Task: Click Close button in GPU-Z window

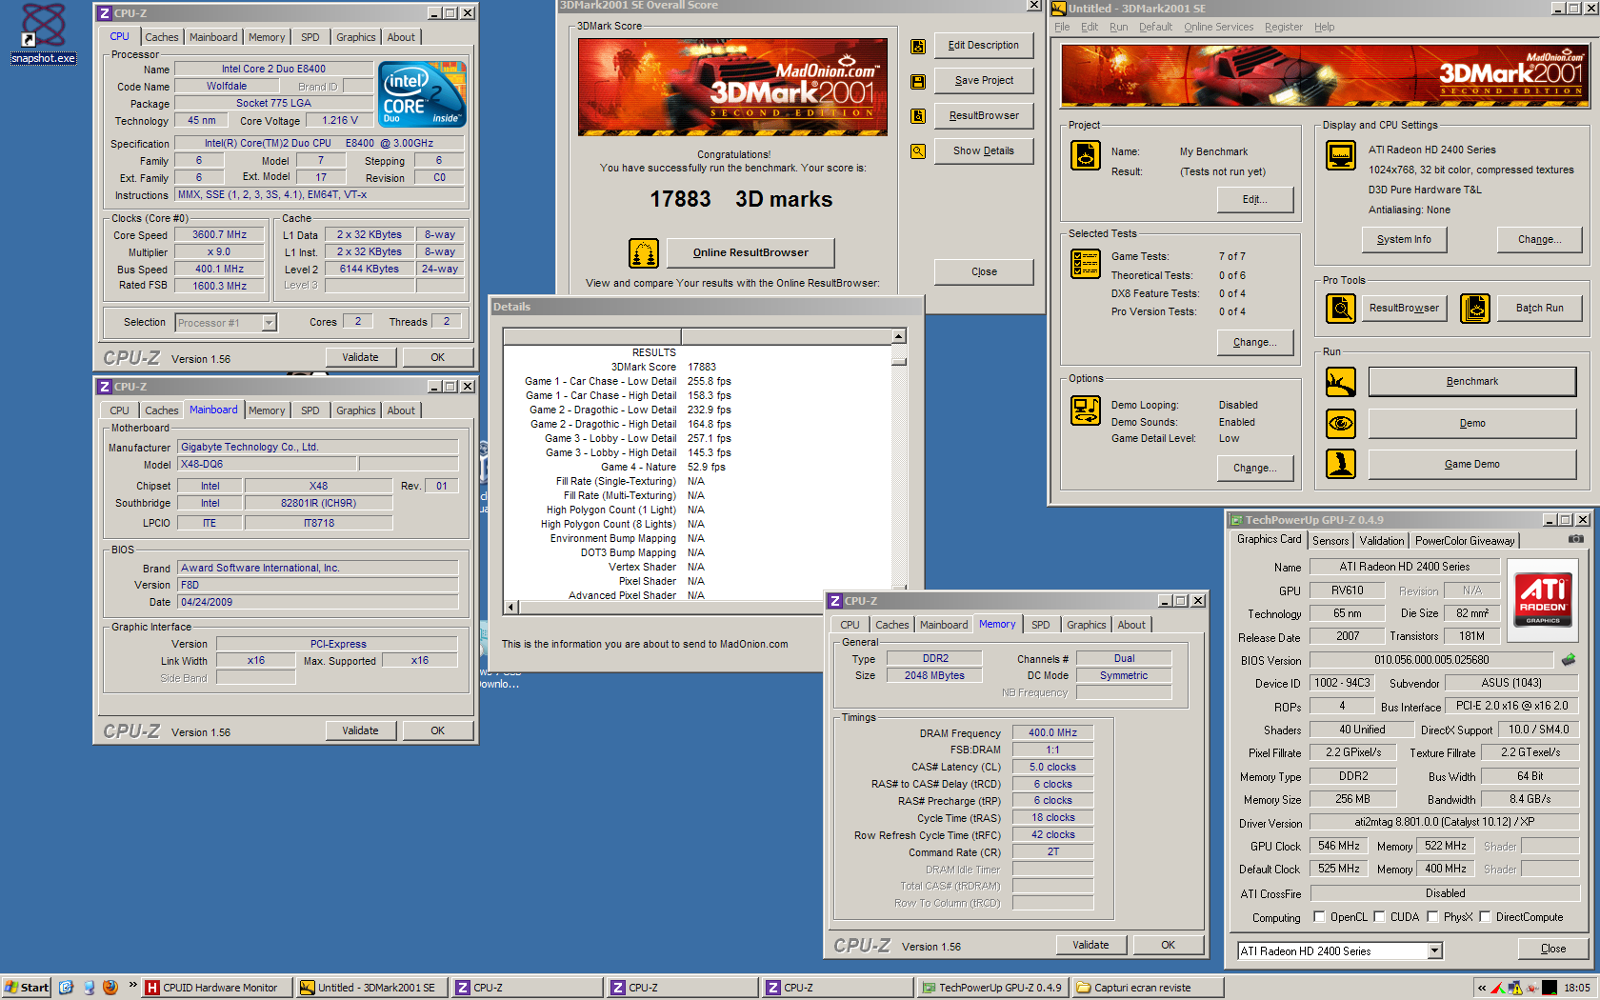Action: point(1553,949)
